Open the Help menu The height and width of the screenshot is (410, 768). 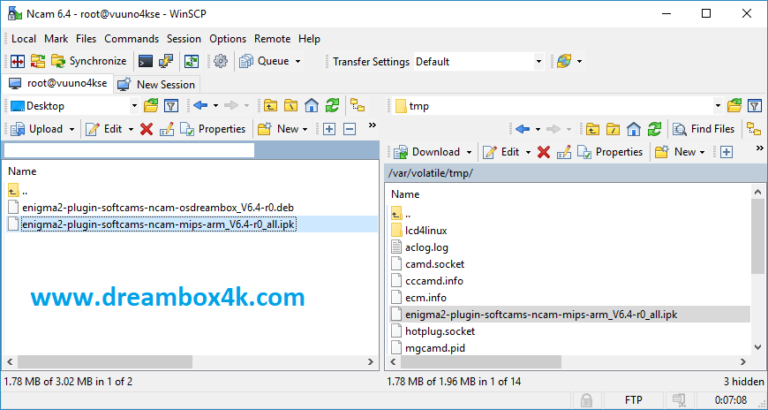point(309,39)
